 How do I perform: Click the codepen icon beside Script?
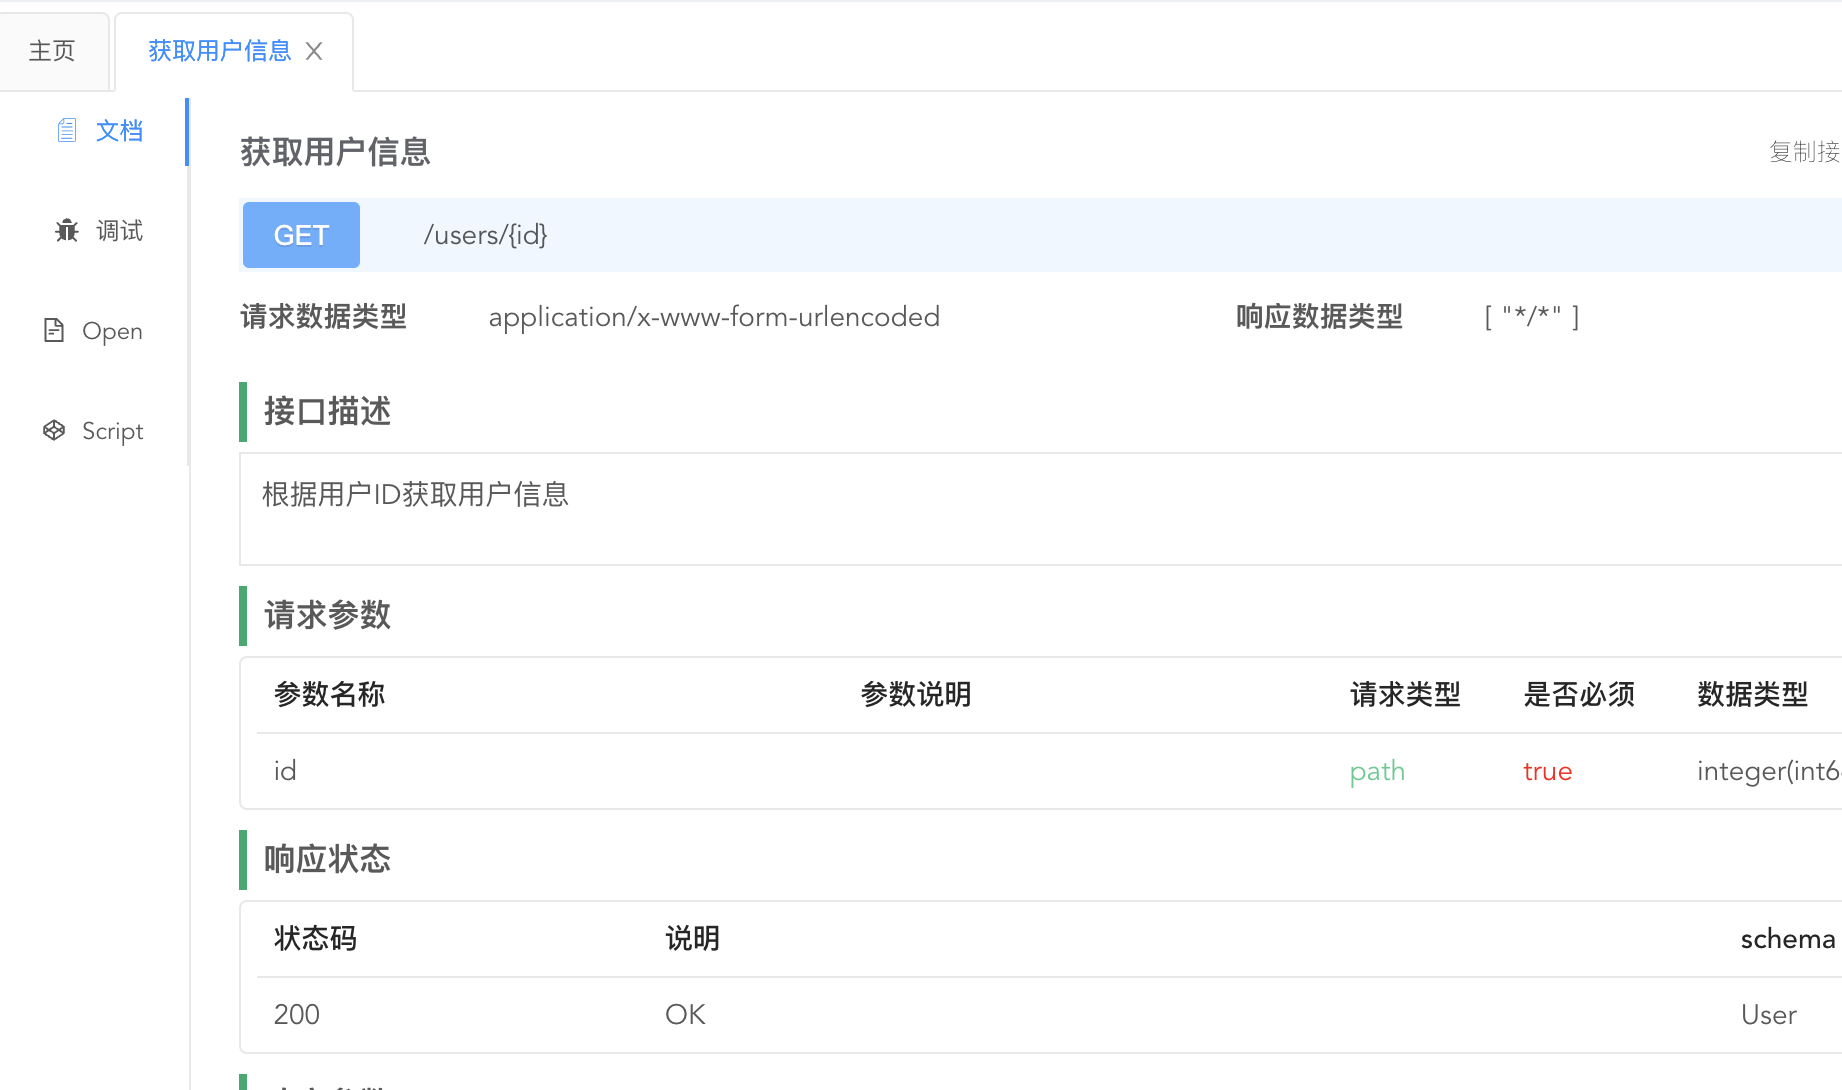(x=54, y=431)
